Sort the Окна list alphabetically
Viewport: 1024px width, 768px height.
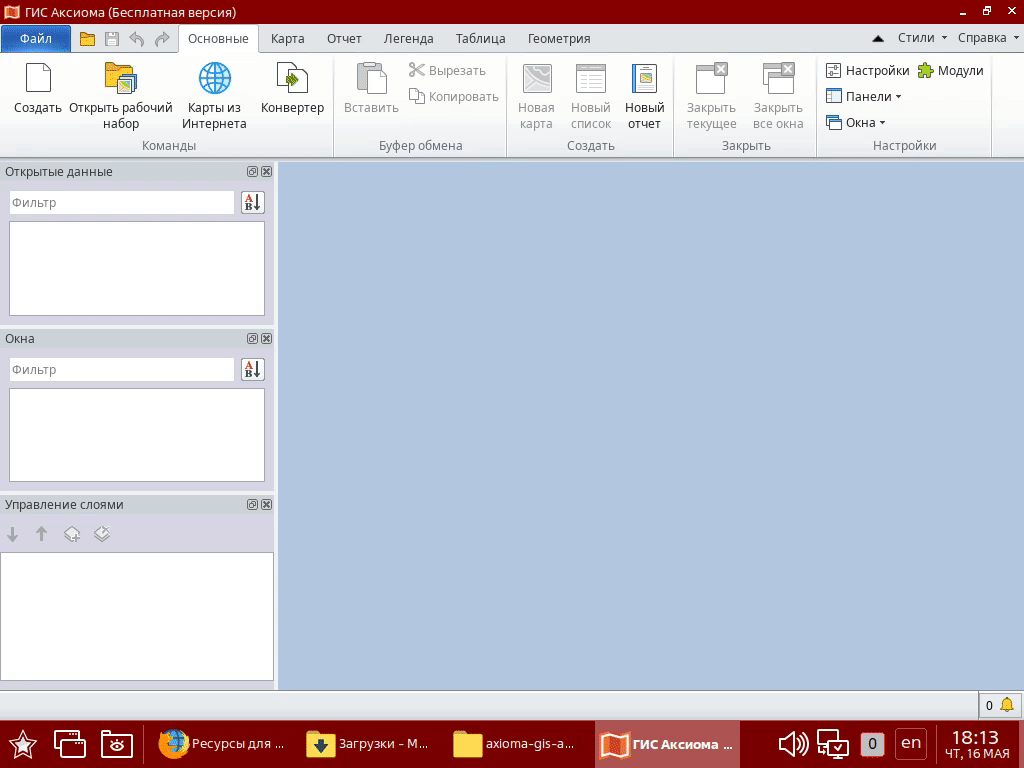(x=253, y=370)
